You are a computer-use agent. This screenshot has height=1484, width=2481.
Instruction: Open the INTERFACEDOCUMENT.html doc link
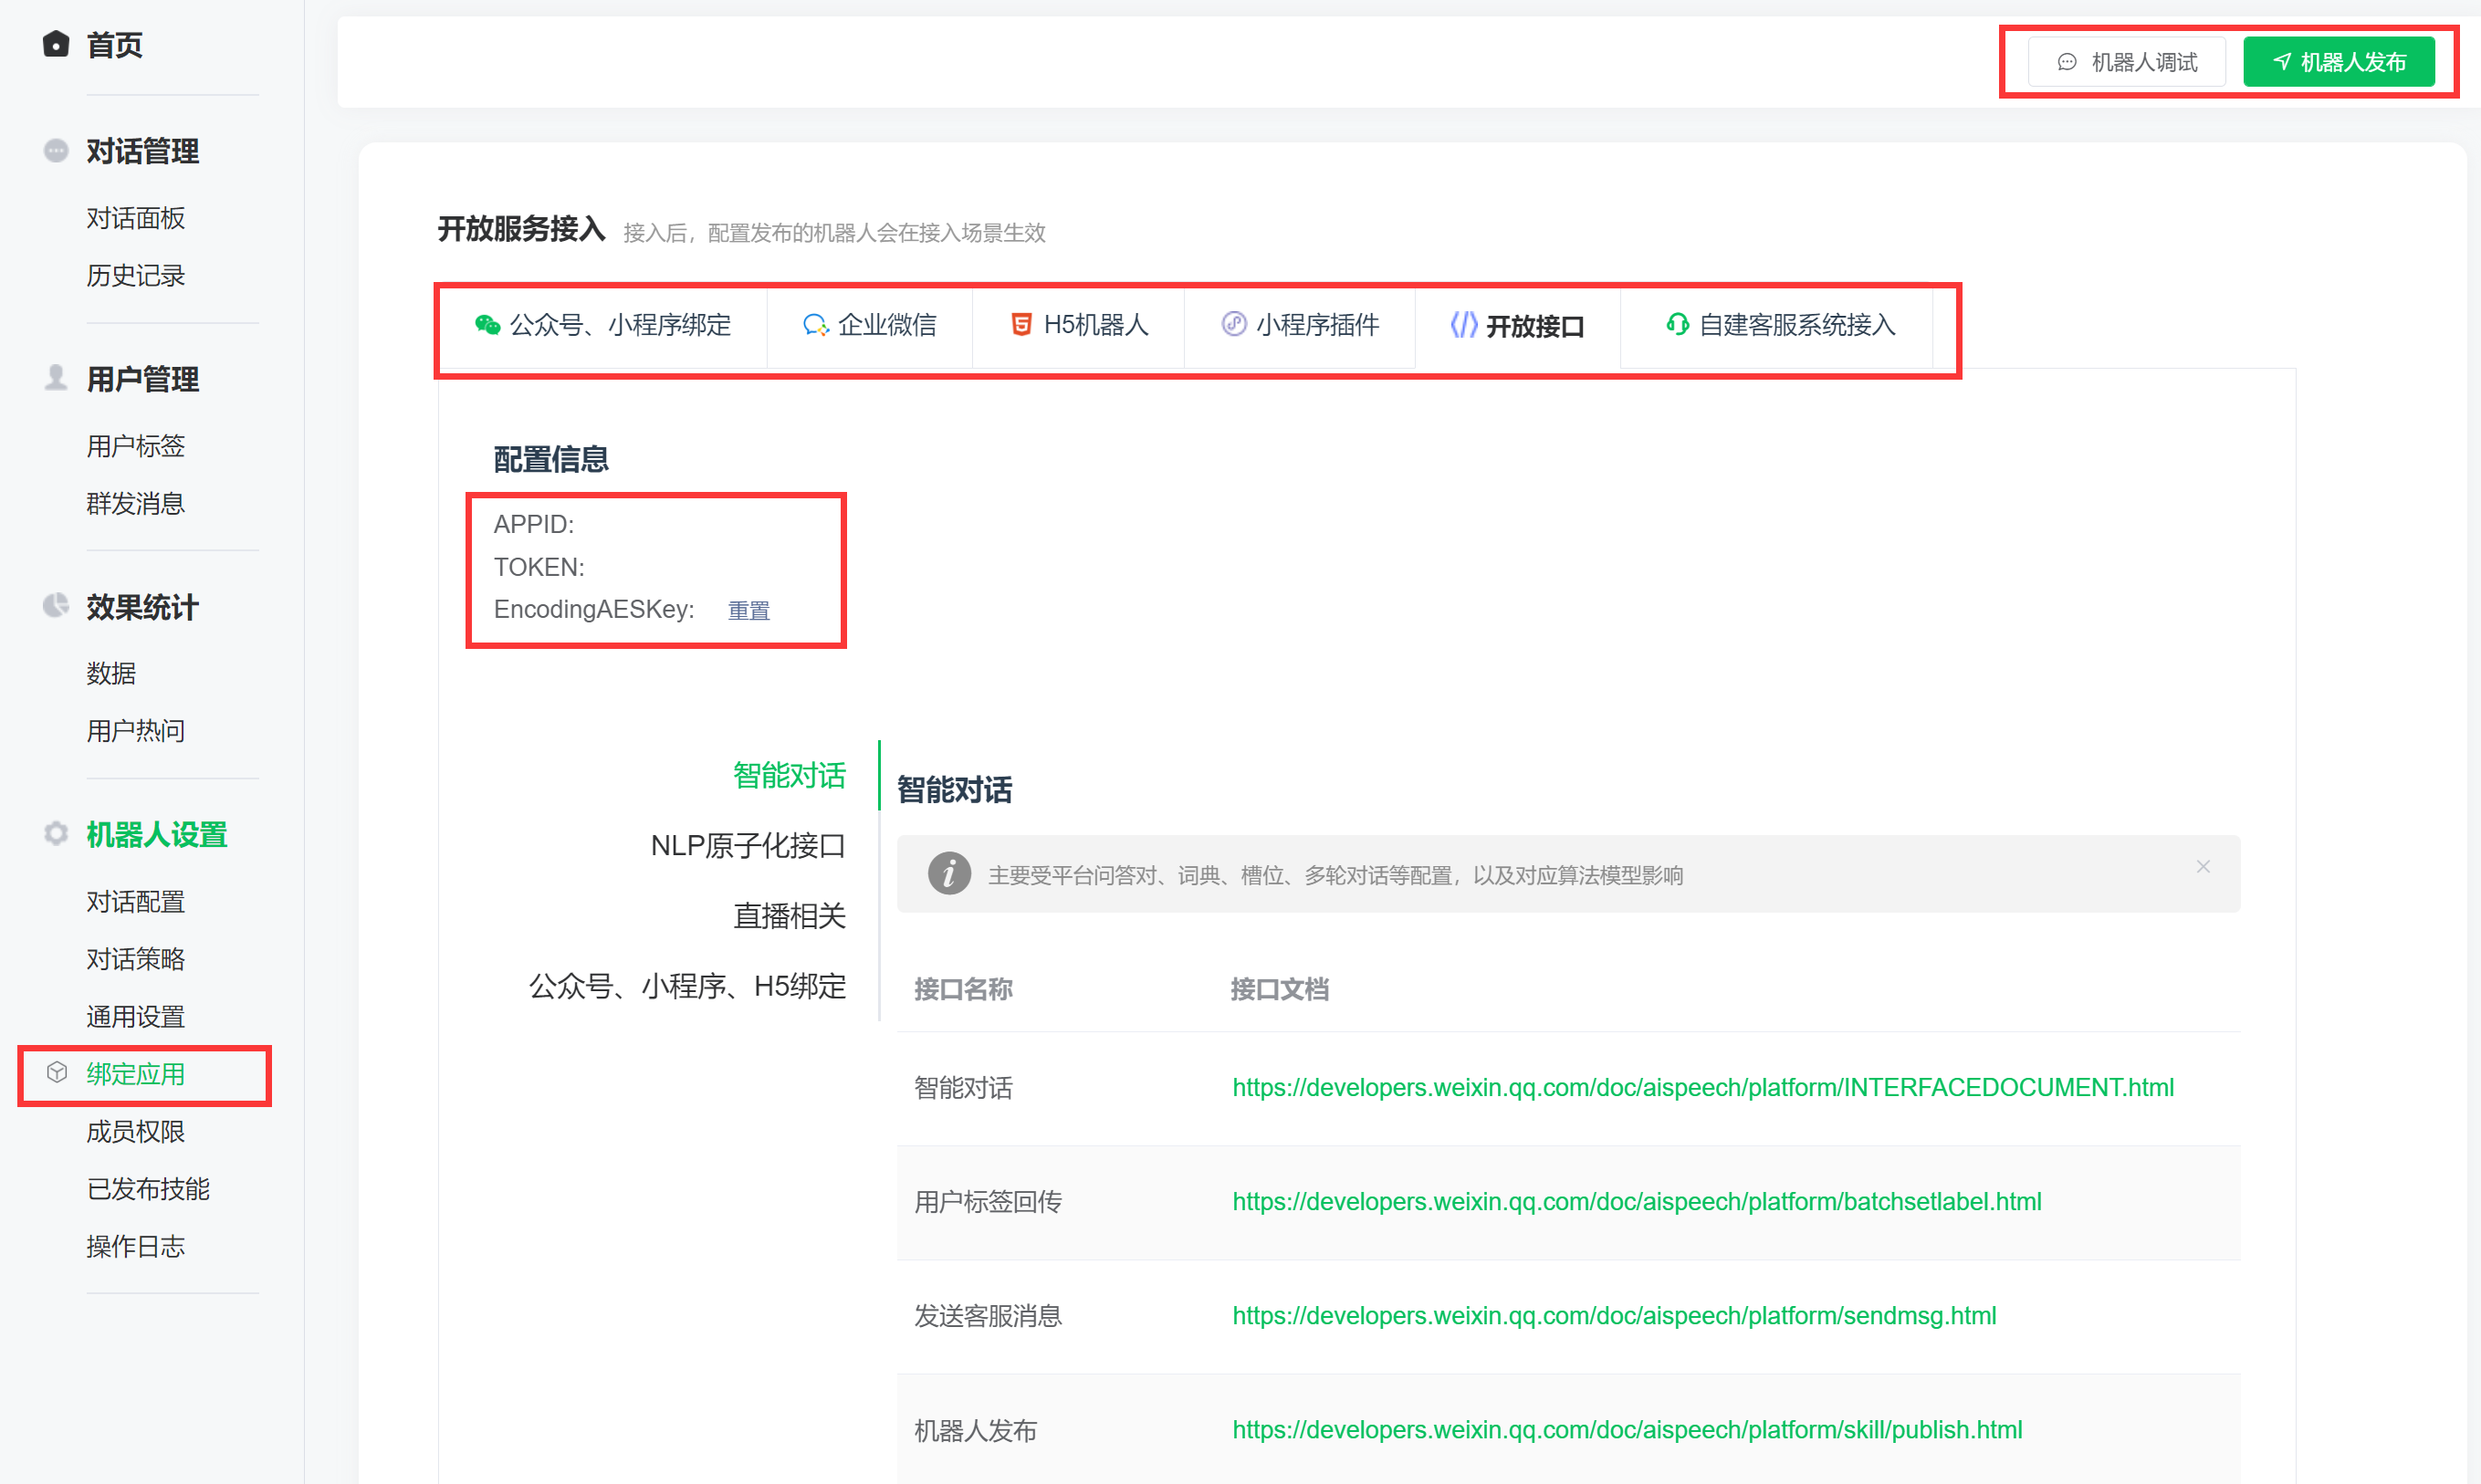point(1702,1087)
